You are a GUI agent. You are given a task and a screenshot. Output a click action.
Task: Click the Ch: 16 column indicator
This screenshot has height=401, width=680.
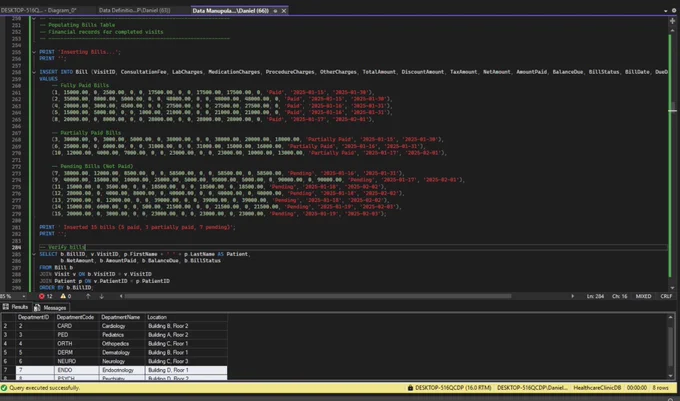[619, 297]
